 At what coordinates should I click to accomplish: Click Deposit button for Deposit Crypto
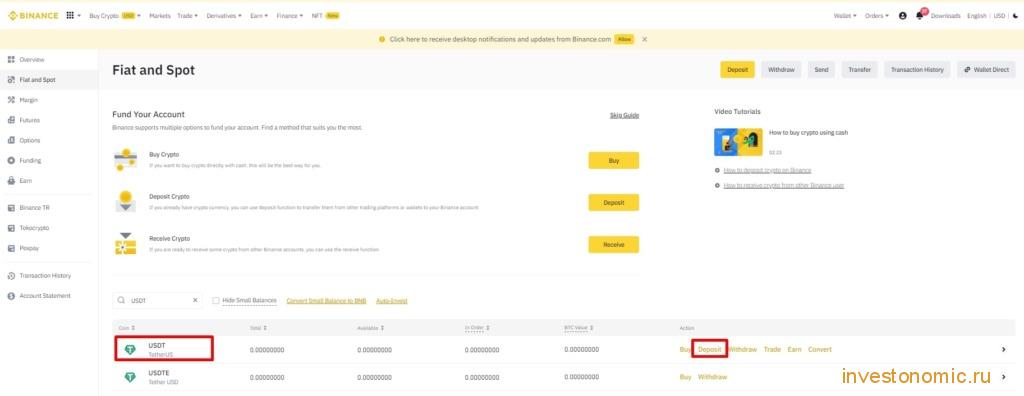coord(613,203)
